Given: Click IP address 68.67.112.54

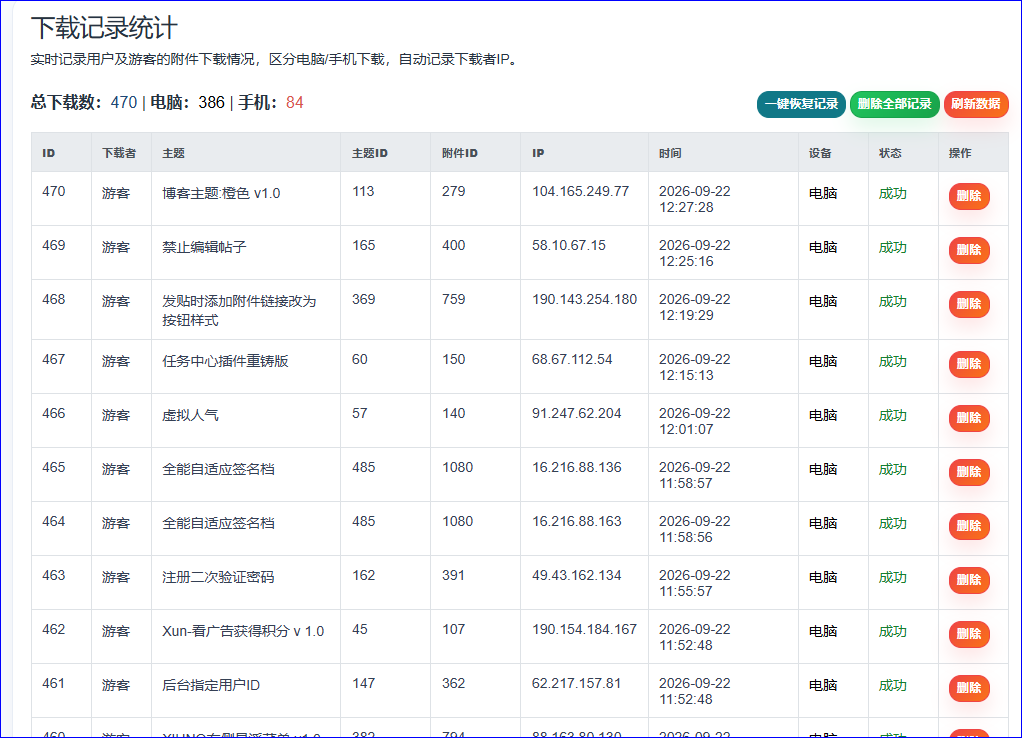Looking at the screenshot, I should (572, 360).
